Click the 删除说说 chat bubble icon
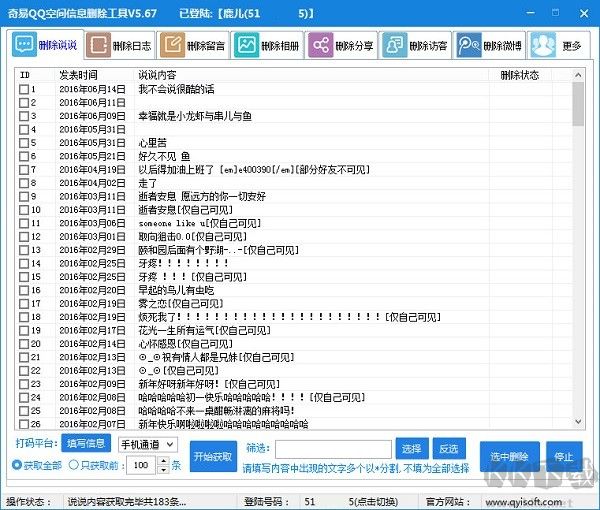The image size is (600, 510). [24, 44]
